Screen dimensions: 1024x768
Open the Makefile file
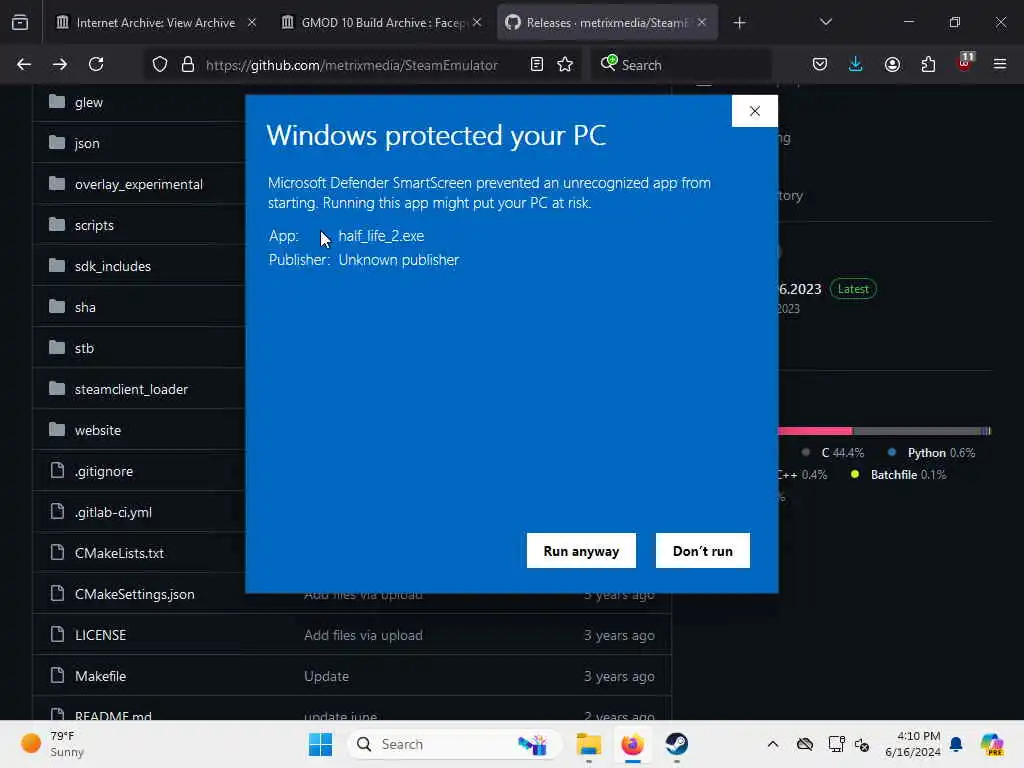(x=100, y=677)
